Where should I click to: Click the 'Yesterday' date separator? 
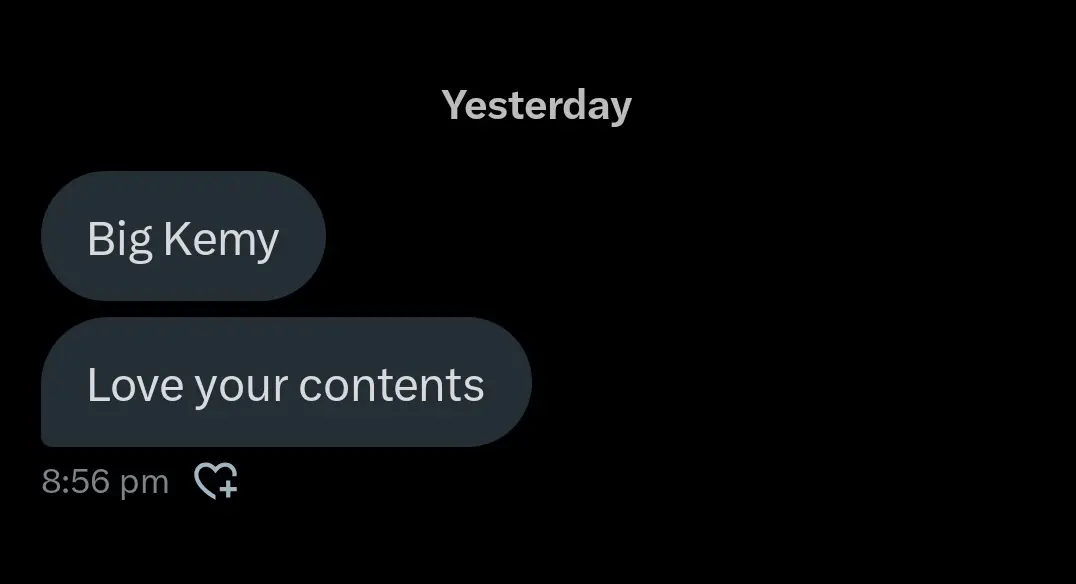click(537, 106)
